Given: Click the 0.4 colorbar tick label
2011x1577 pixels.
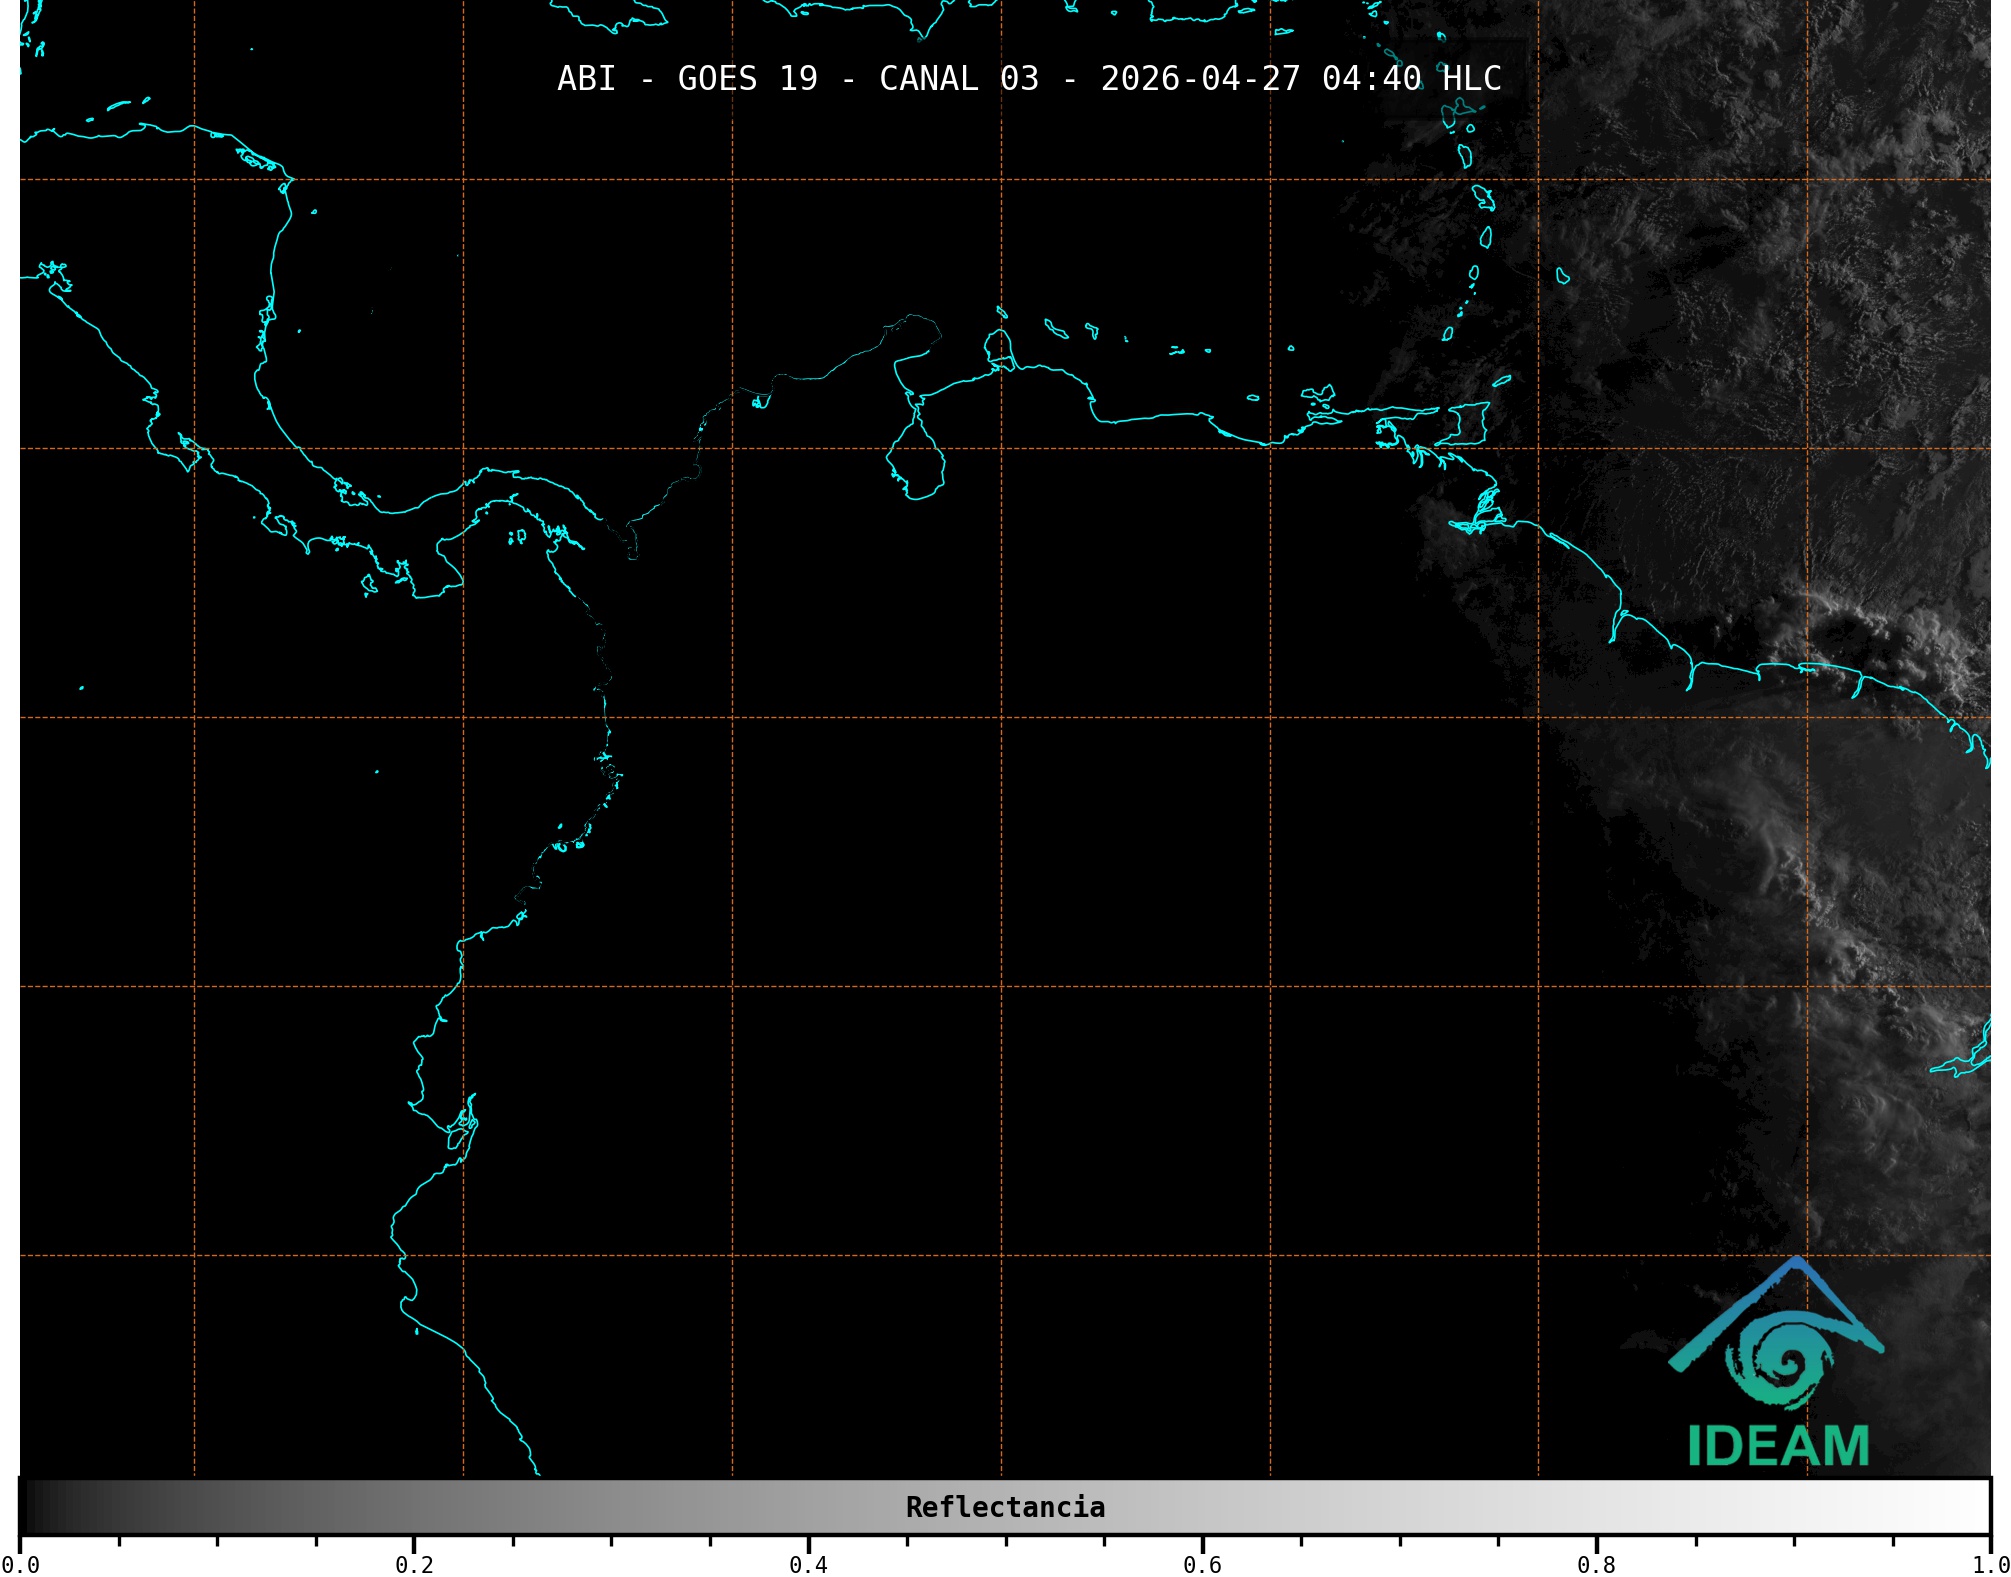Looking at the screenshot, I should pyautogui.click(x=808, y=1564).
